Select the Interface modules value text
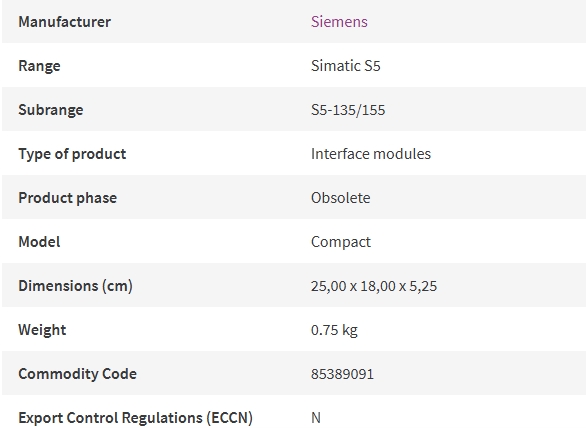Image resolution: width=586 pixels, height=428 pixels. click(371, 154)
